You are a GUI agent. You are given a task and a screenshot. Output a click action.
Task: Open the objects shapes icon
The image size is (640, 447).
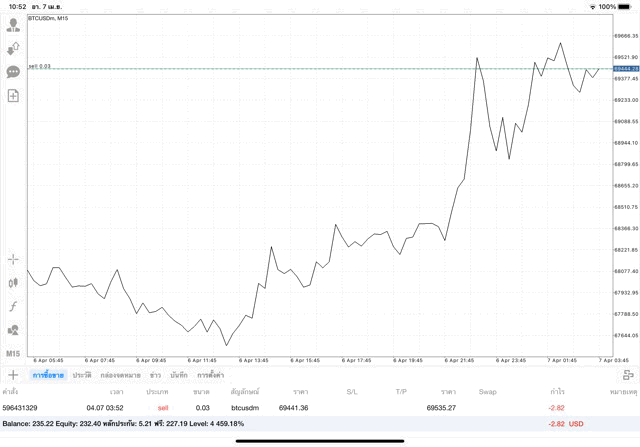[x=13, y=329]
